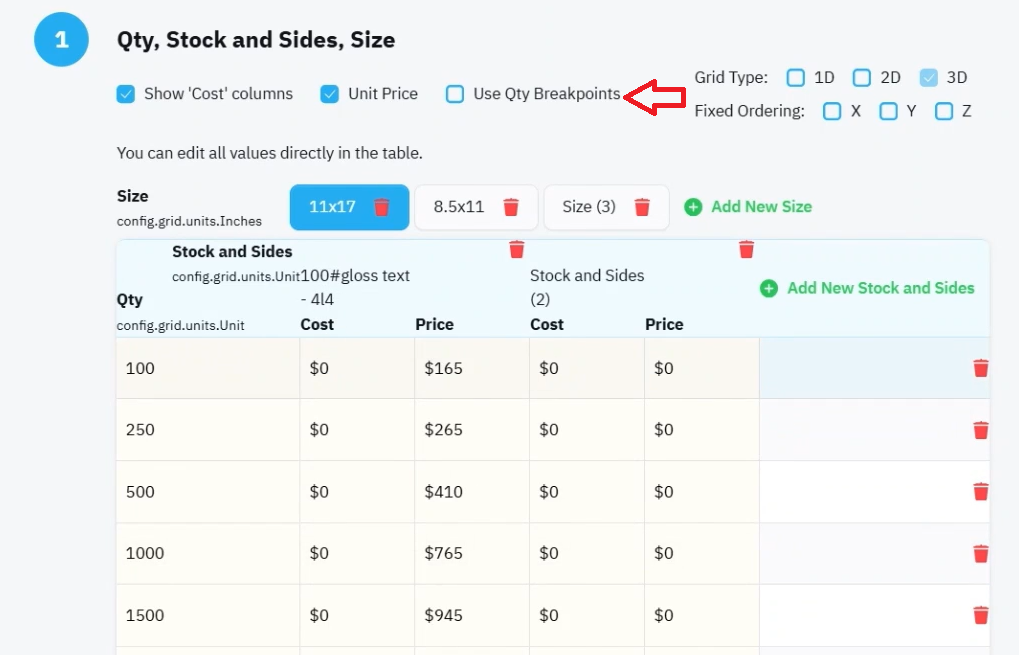Delete Size (3) using its trash icon

[x=642, y=207]
